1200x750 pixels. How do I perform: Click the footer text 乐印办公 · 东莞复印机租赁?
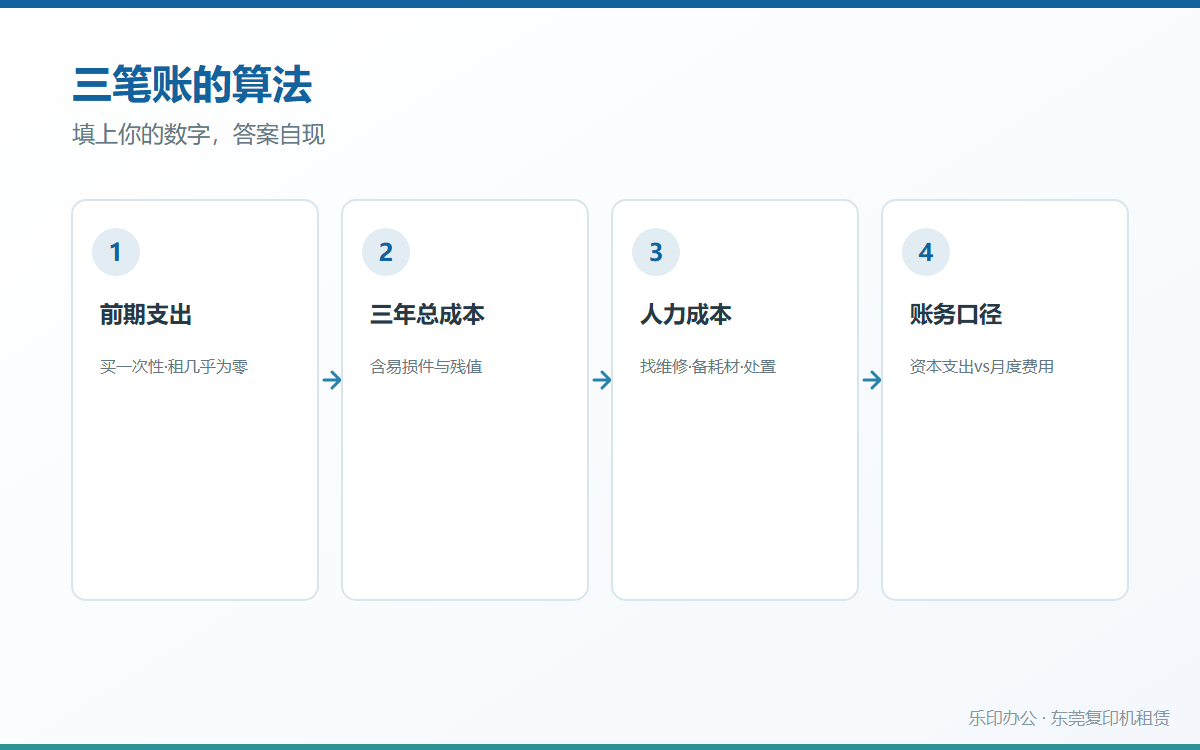[x=1069, y=718]
